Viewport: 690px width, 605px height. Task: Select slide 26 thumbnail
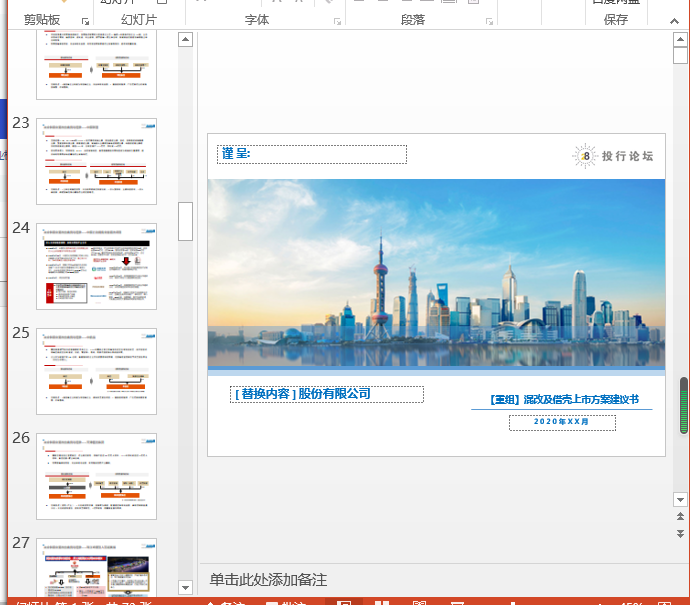coord(96,476)
